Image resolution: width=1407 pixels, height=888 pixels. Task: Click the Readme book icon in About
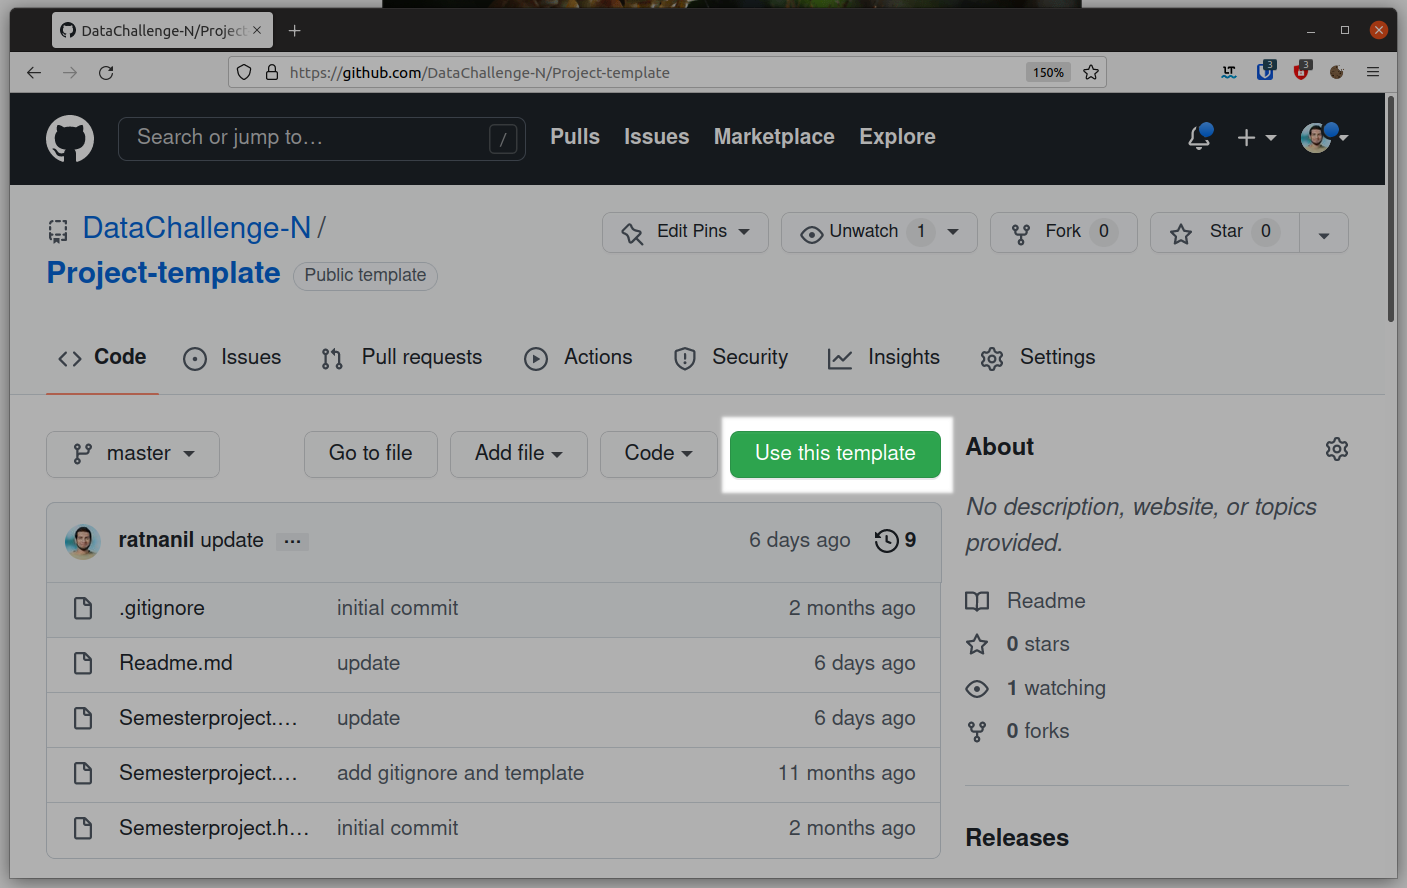(977, 601)
